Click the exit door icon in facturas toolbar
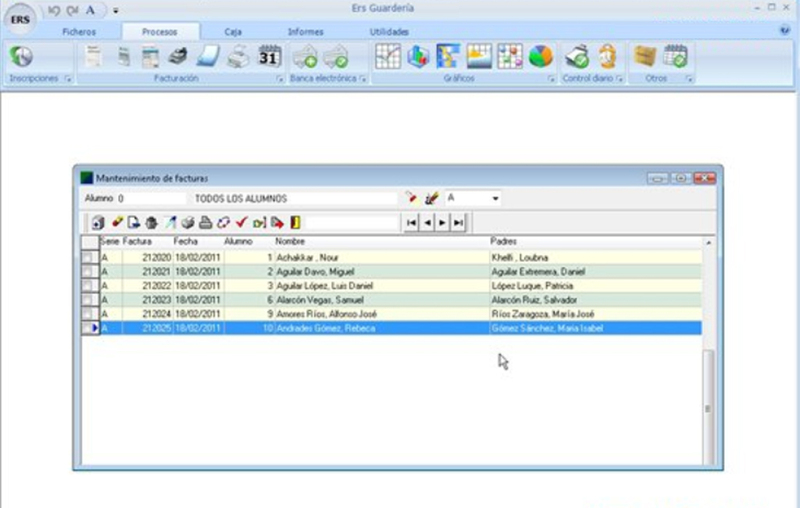This screenshot has width=800, height=508. (295, 222)
